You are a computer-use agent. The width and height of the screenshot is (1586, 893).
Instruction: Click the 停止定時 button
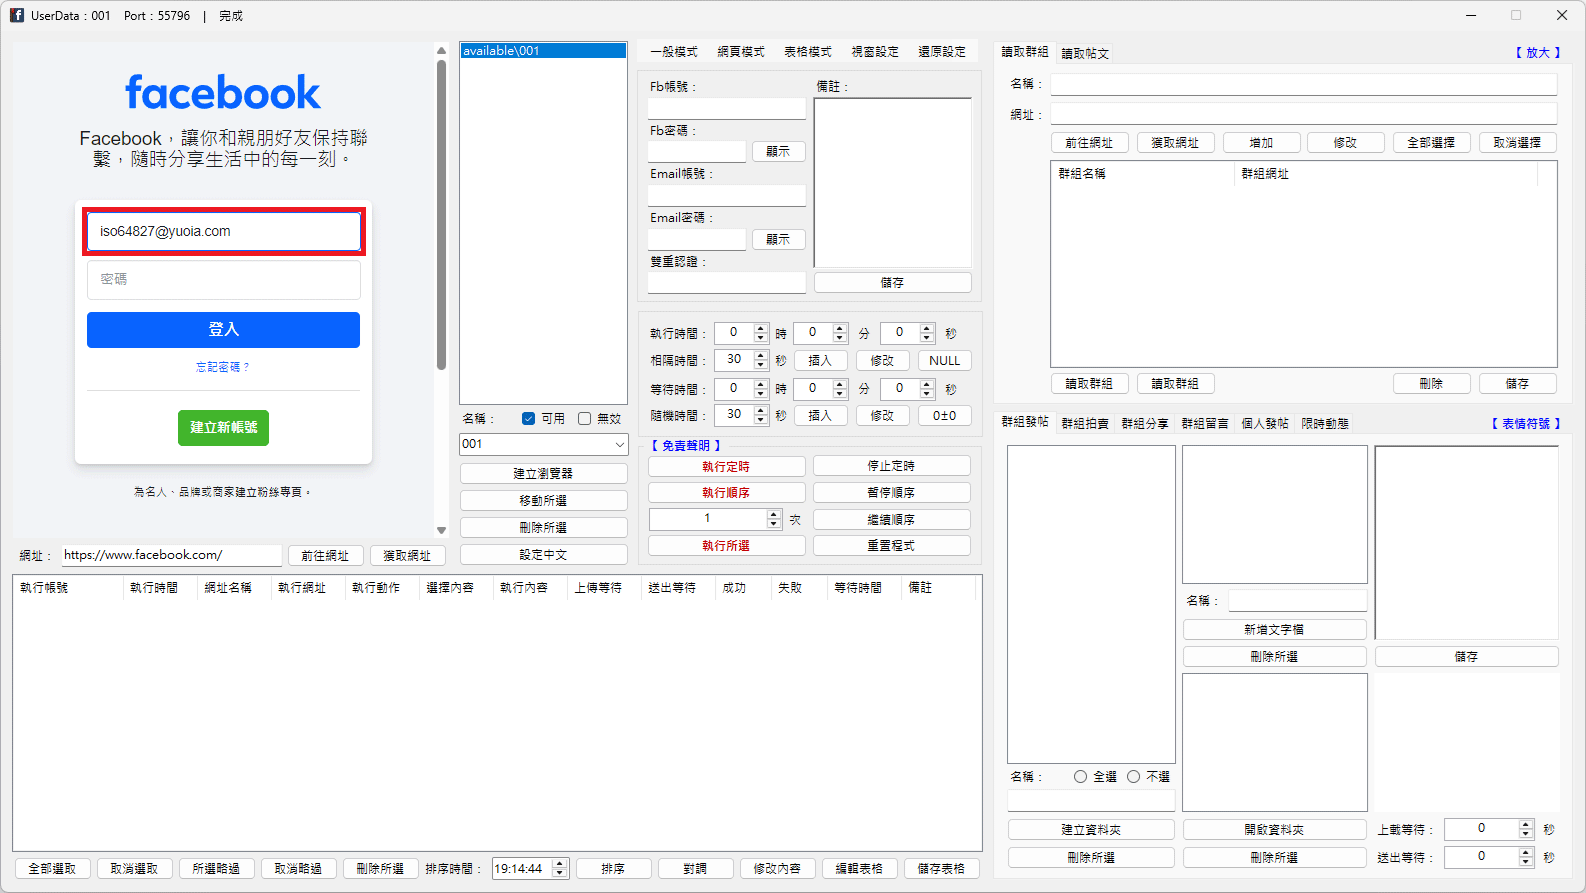(x=891, y=466)
